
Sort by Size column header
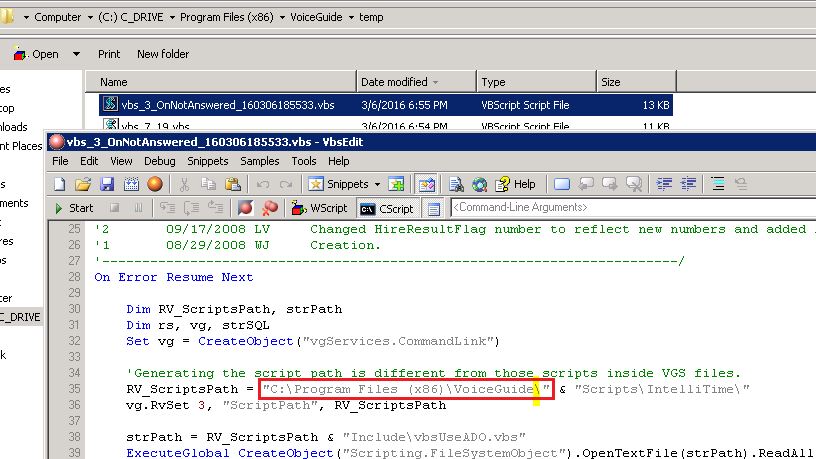tap(636, 82)
